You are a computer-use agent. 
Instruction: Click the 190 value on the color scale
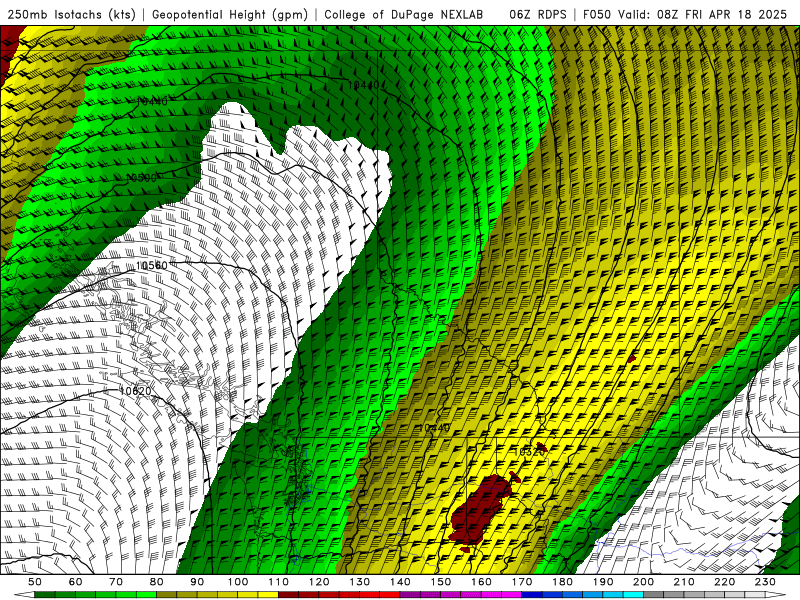click(603, 582)
